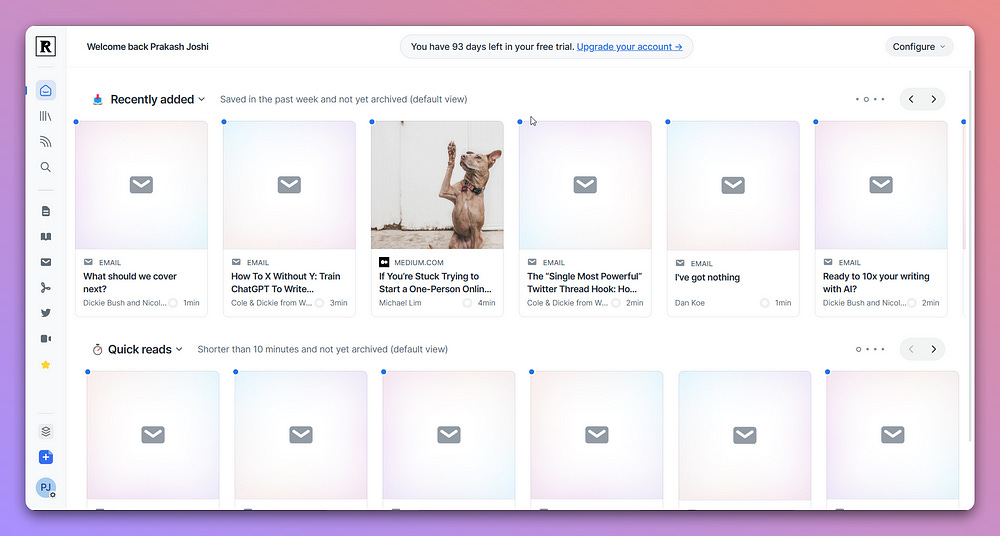Open the Tweets Twitter bird icon
The width and height of the screenshot is (1000, 536).
(x=46, y=313)
